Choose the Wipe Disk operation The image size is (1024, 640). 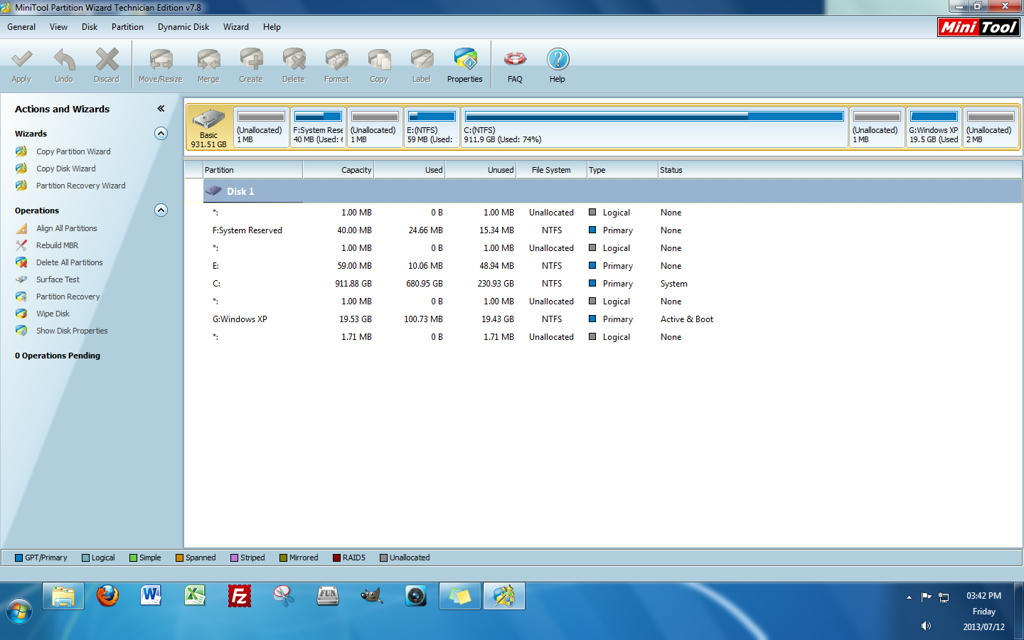[x=53, y=313]
